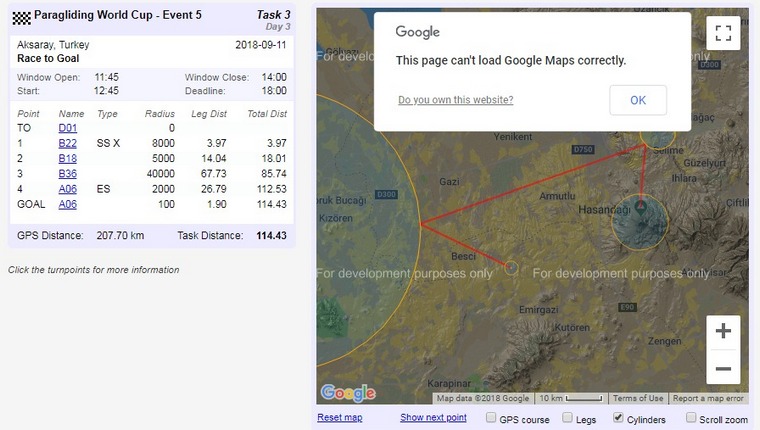Click the checkered flag icon
Image resolution: width=760 pixels, height=430 pixels.
[x=21, y=18]
